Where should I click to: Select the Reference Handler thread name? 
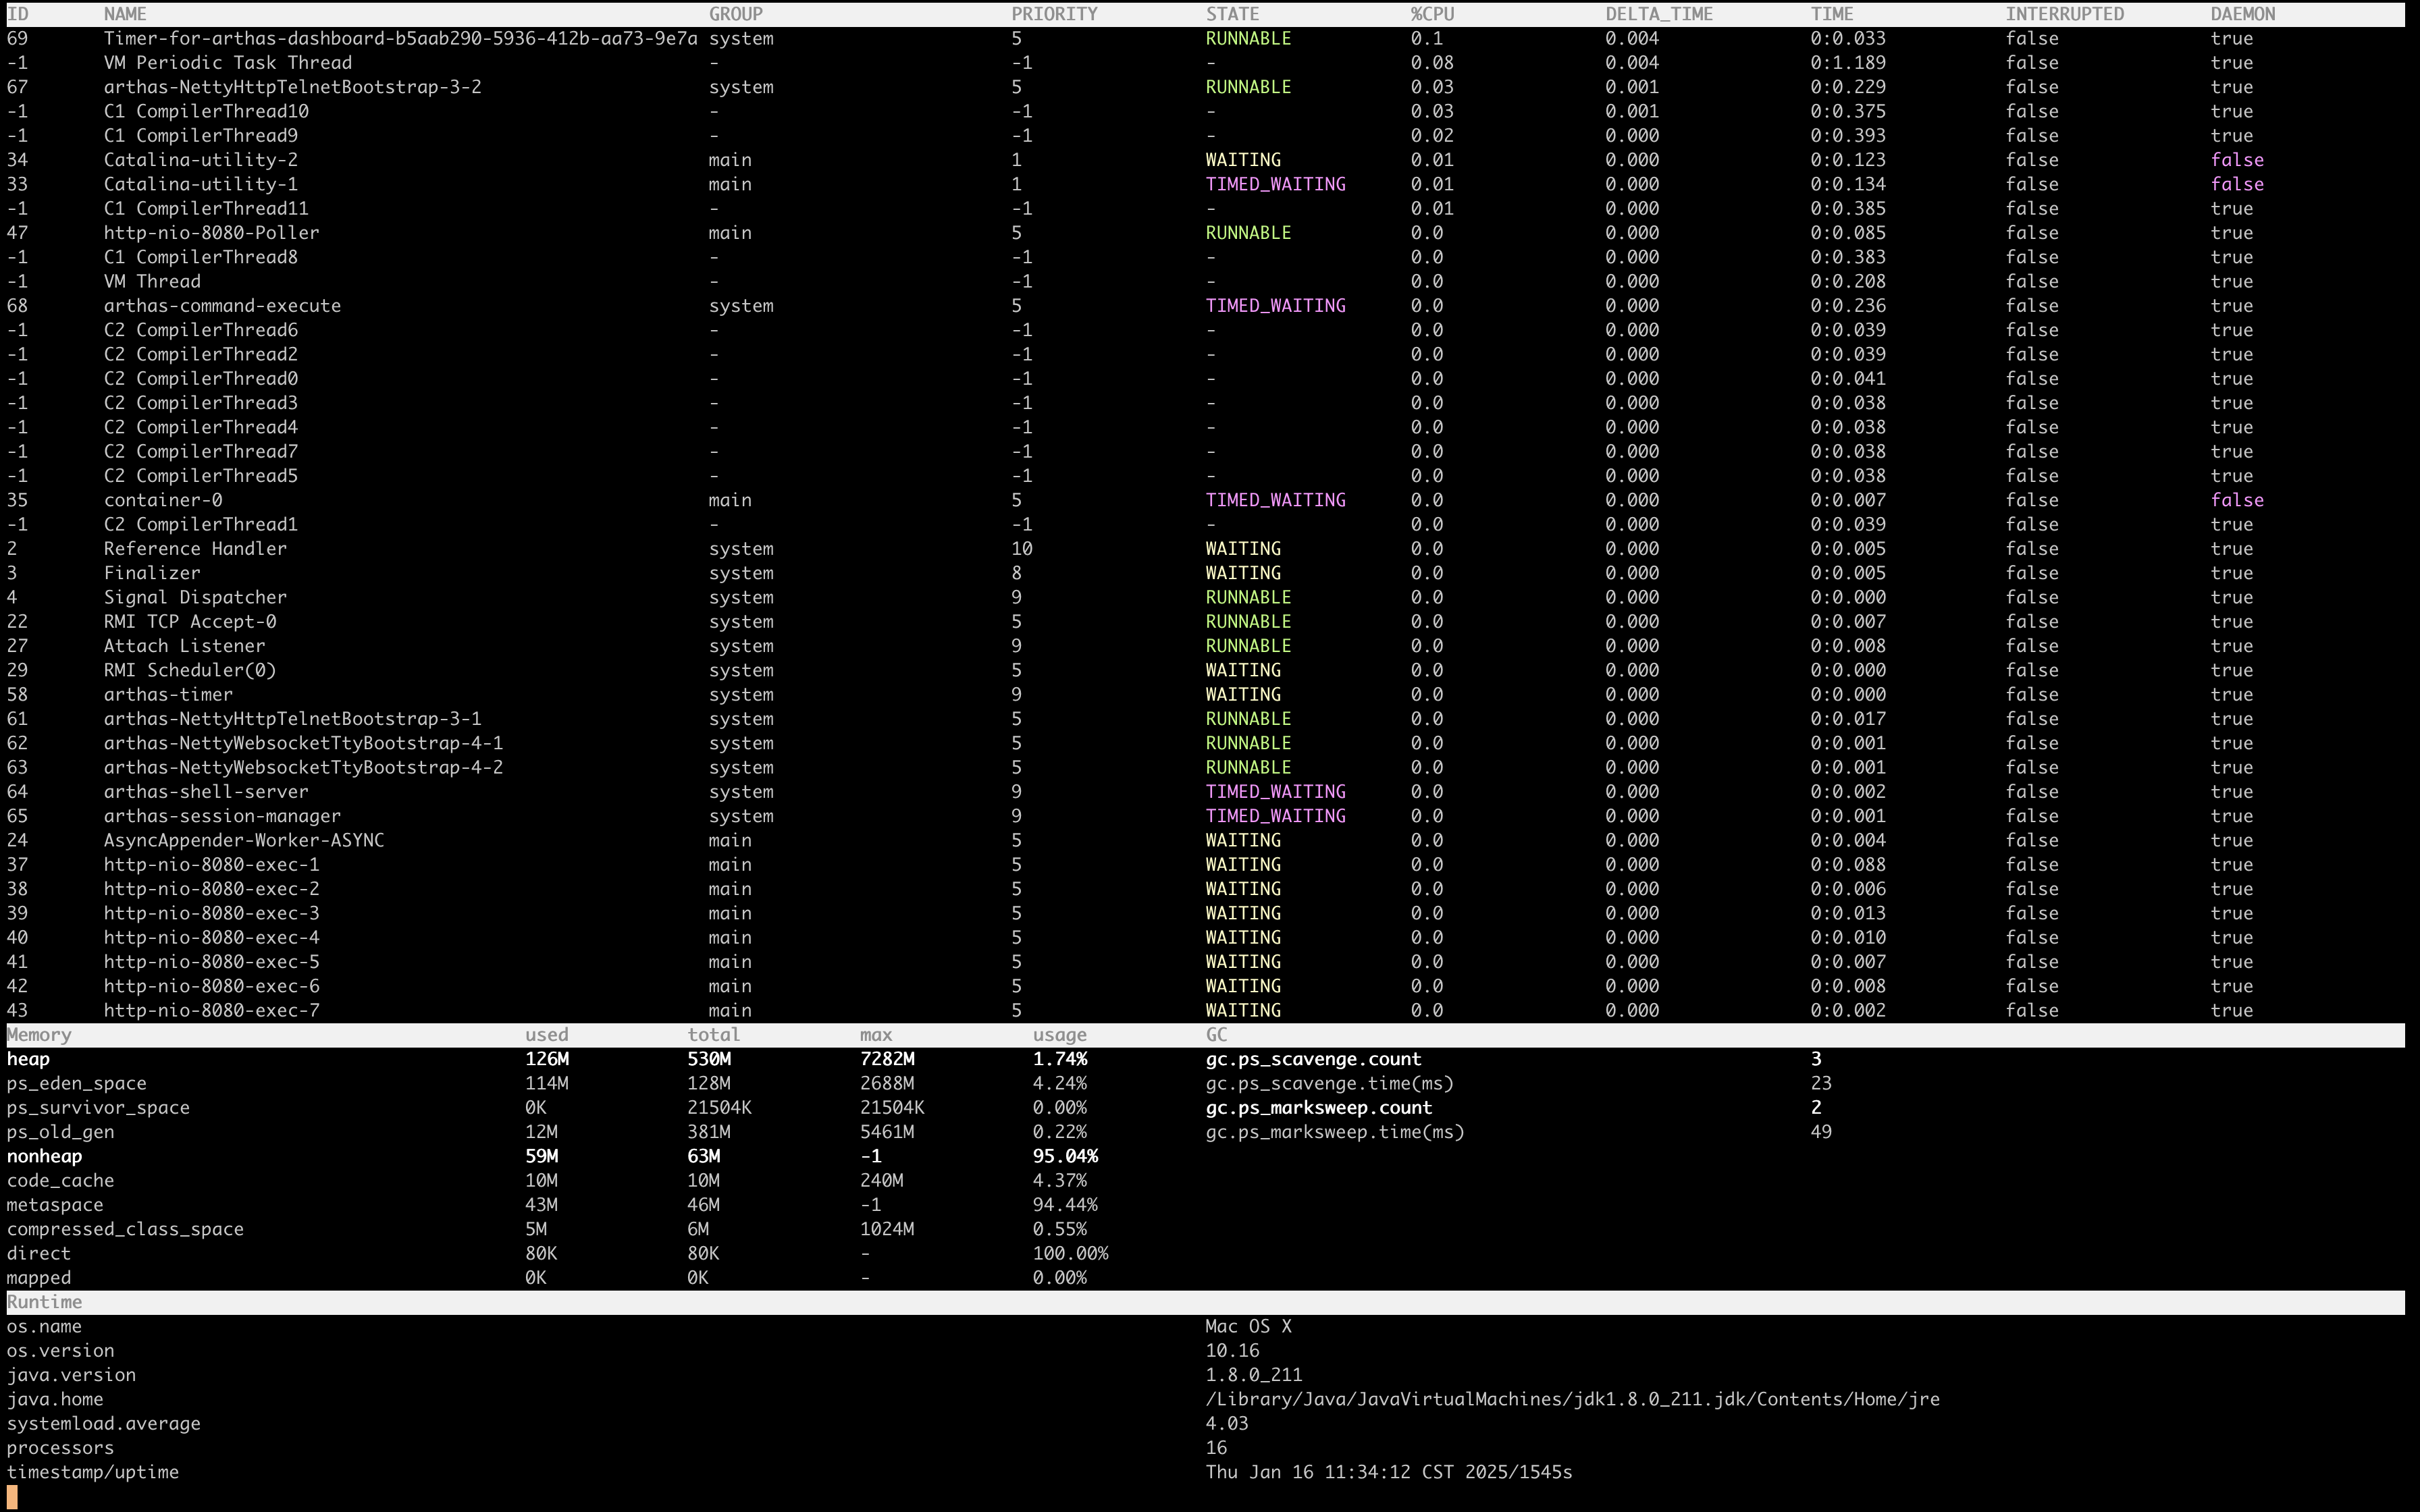coord(195,549)
